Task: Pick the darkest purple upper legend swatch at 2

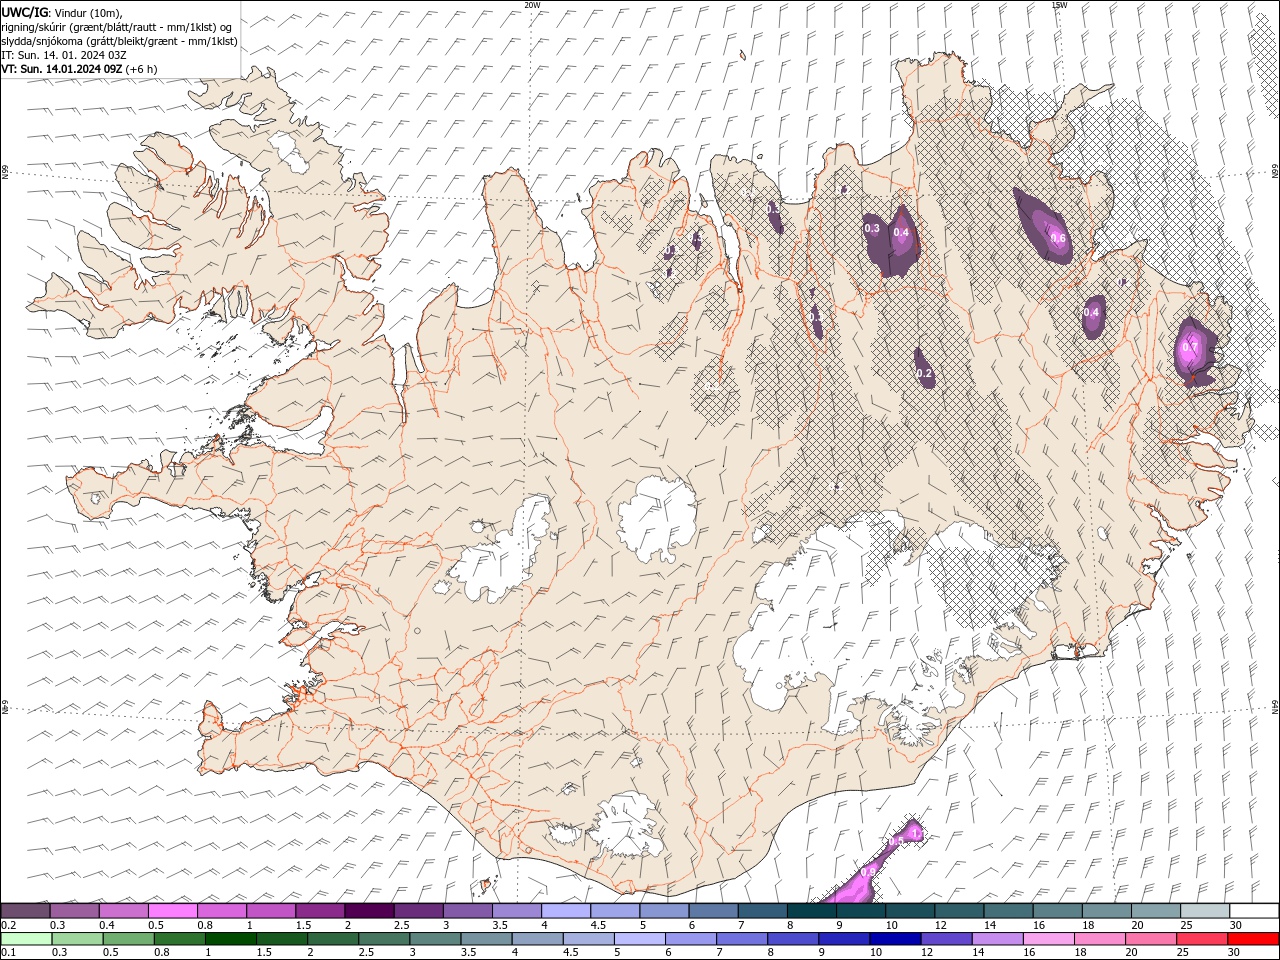Action: [x=369, y=911]
